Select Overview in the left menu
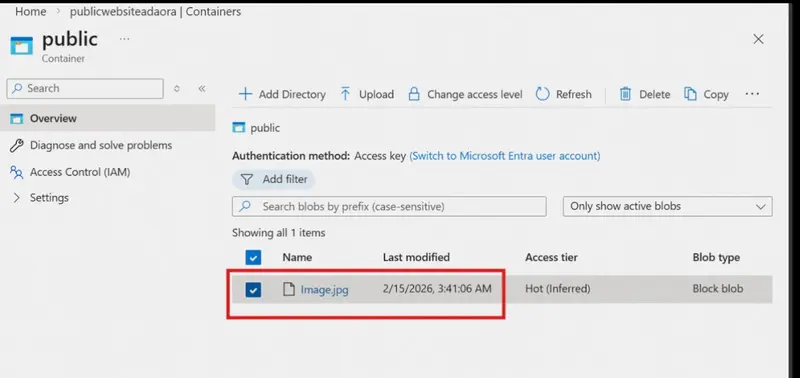Image resolution: width=800 pixels, height=378 pixels. [107, 118]
